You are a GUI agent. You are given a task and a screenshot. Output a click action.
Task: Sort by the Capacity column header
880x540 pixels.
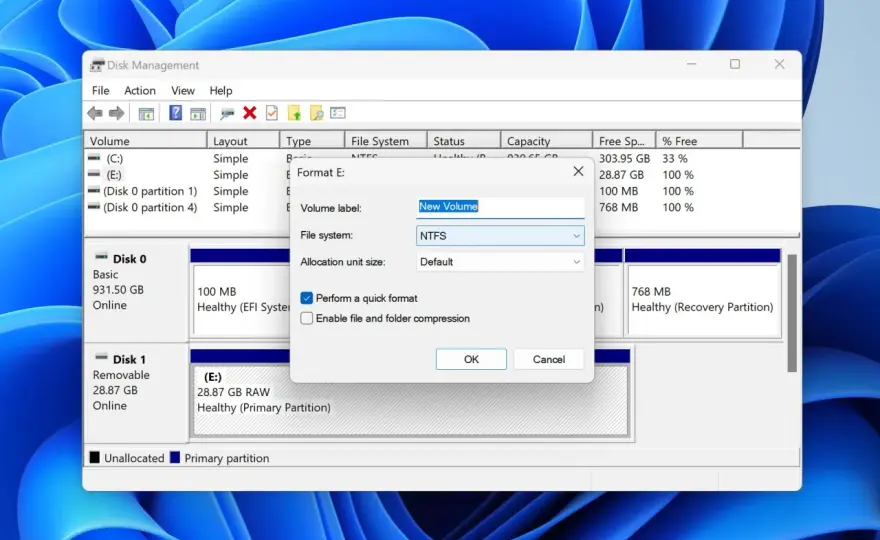tap(546, 141)
